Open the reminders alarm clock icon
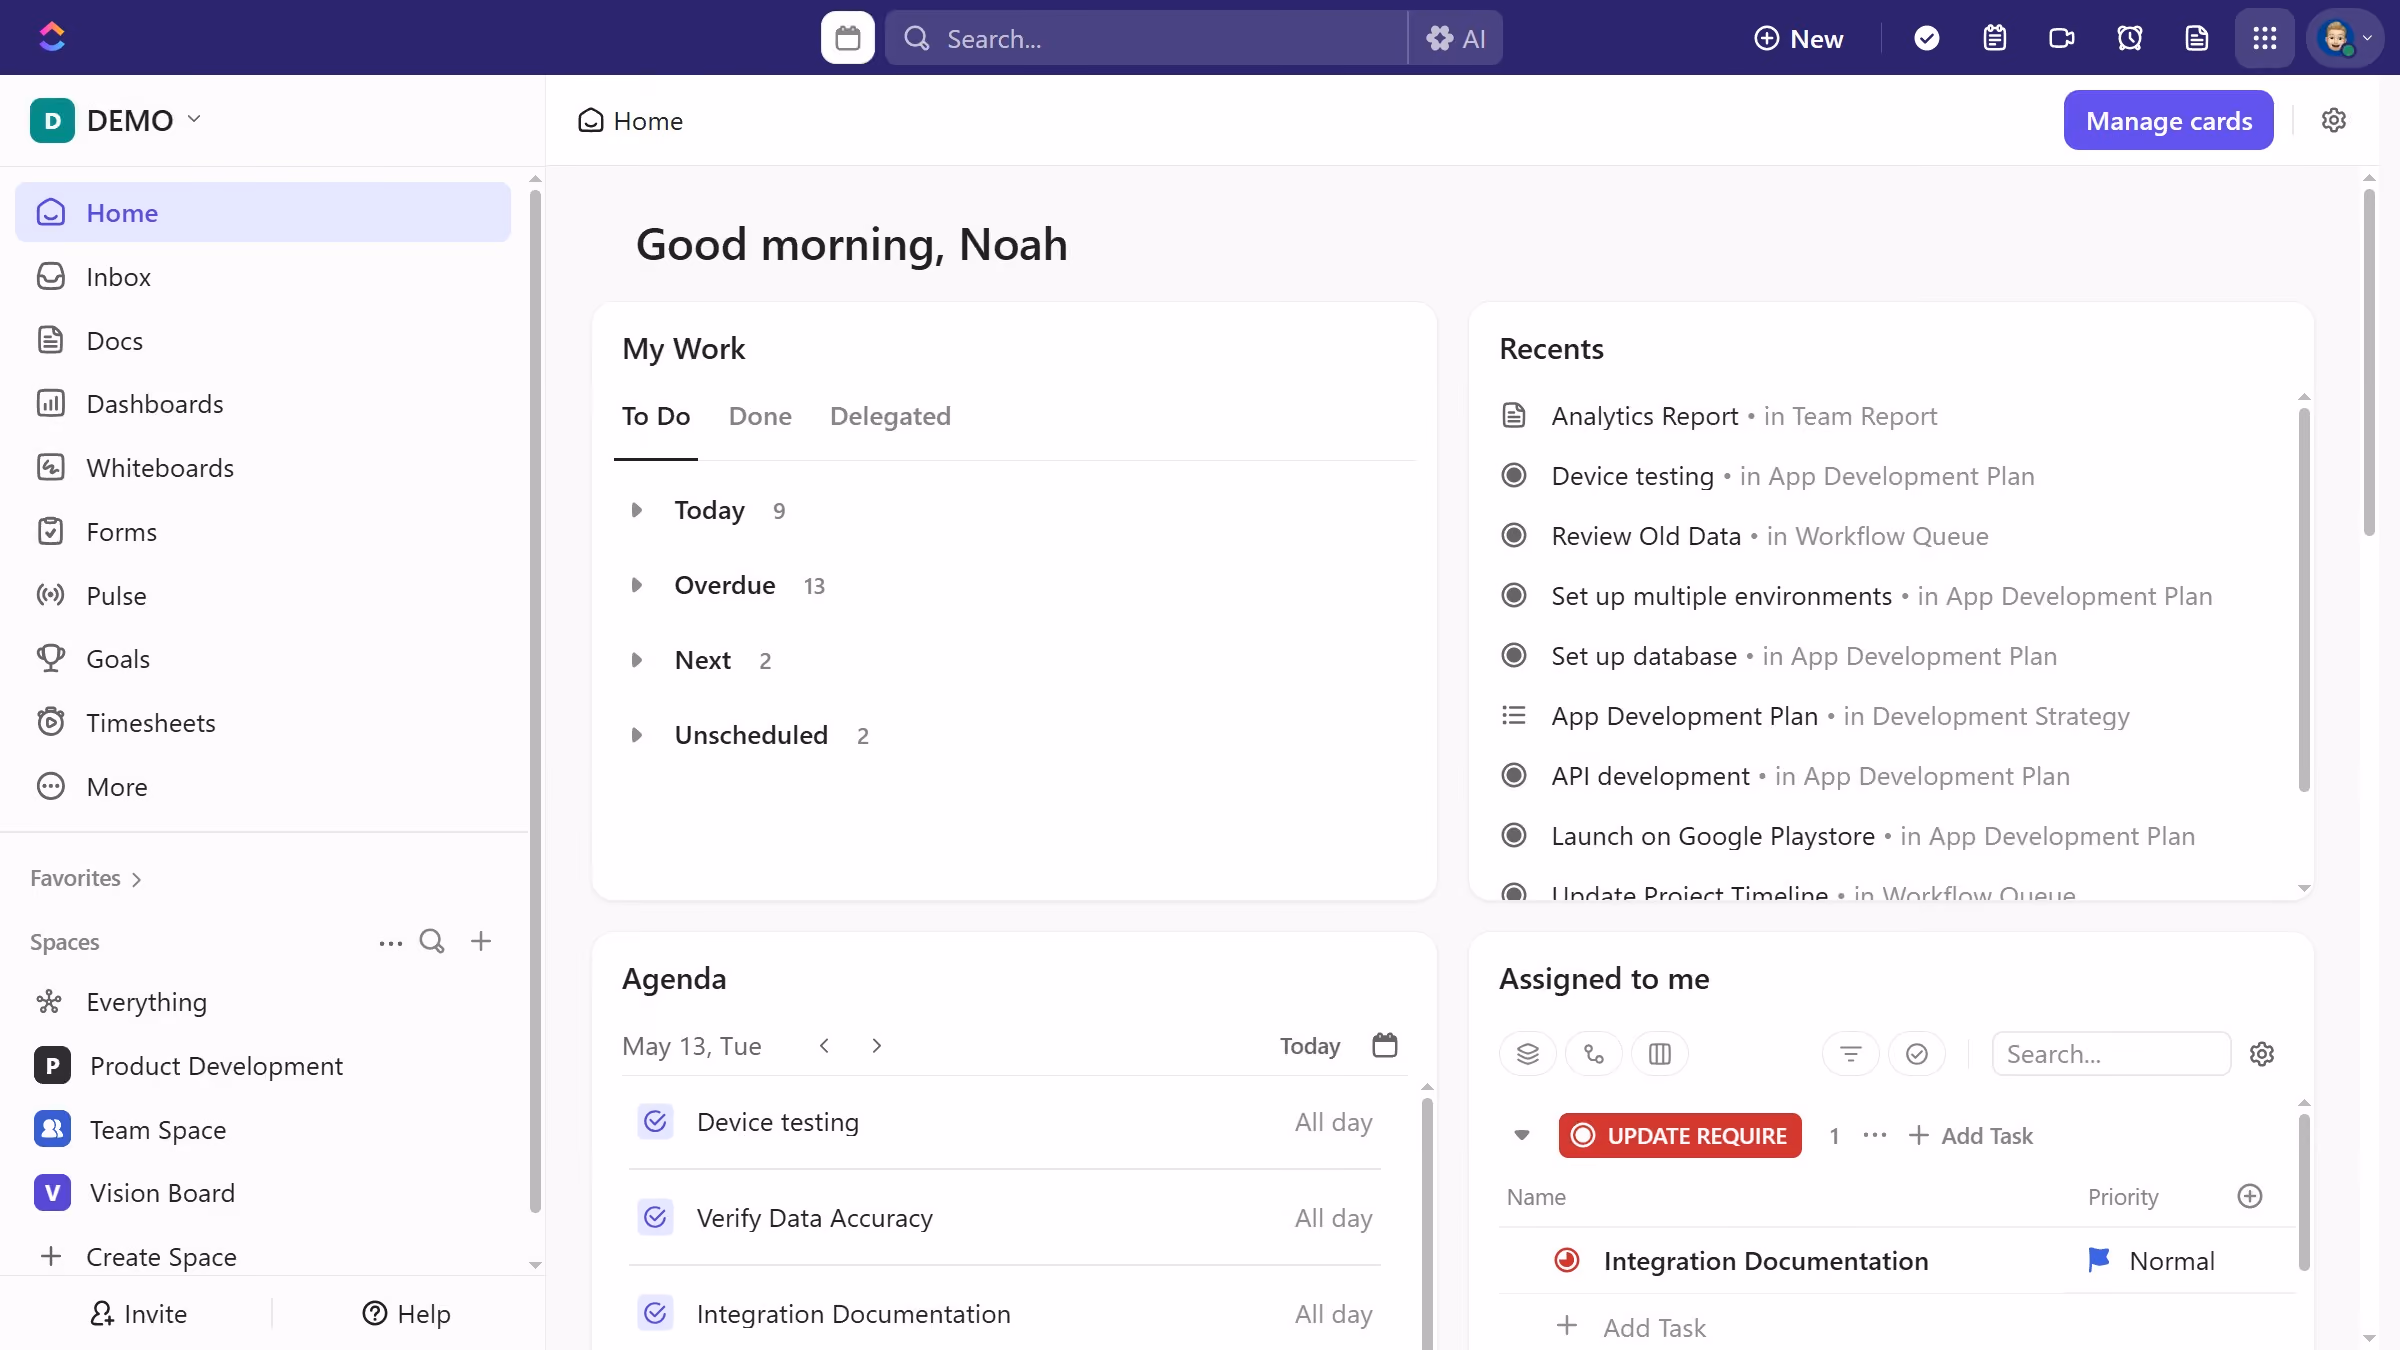 click(2129, 38)
